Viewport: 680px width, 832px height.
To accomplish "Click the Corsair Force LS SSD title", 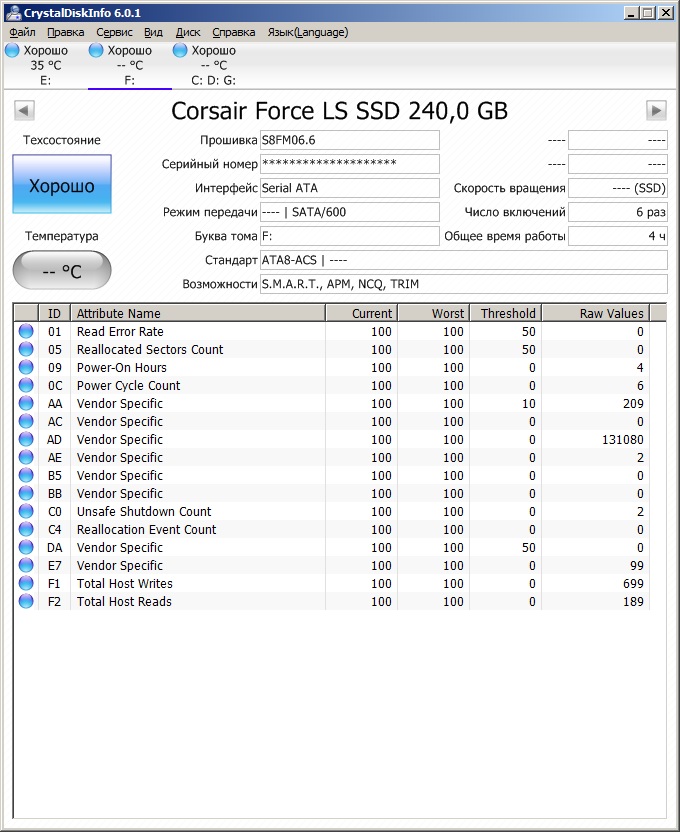I will pyautogui.click(x=339, y=111).
